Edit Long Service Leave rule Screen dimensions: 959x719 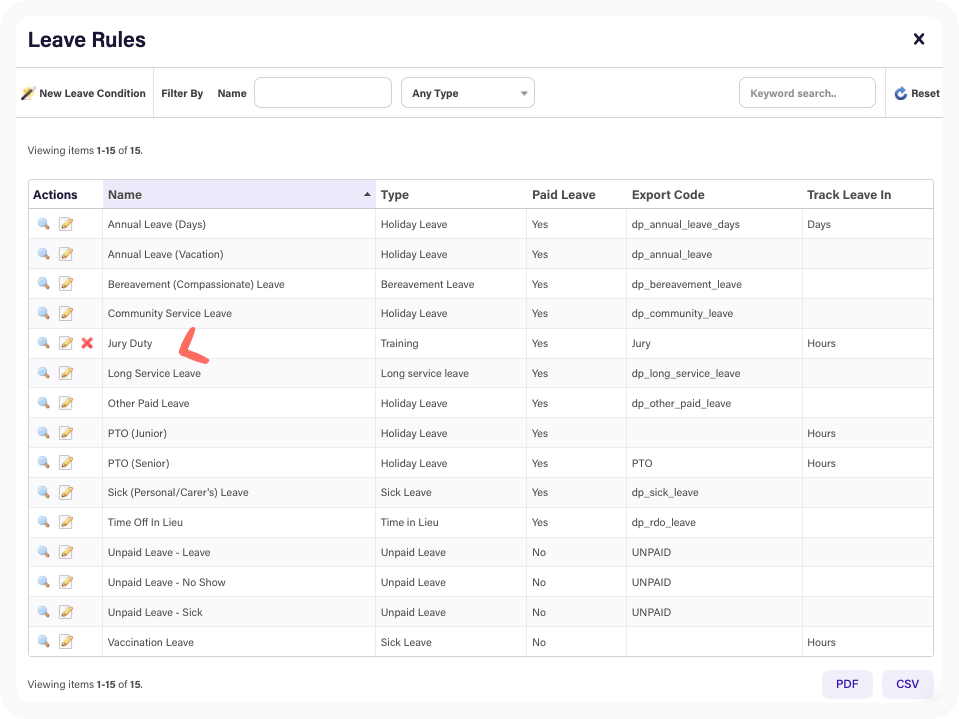pos(66,373)
